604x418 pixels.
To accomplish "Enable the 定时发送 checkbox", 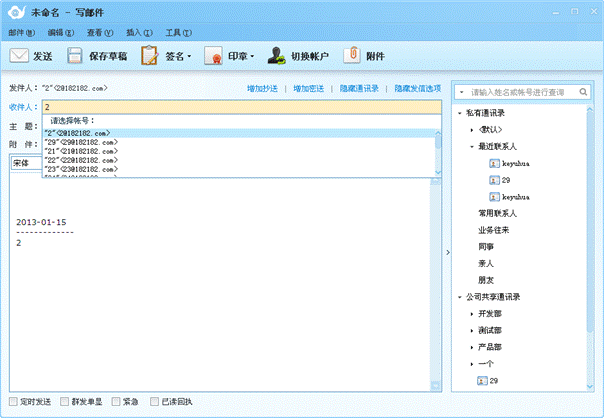I will [x=11, y=402].
